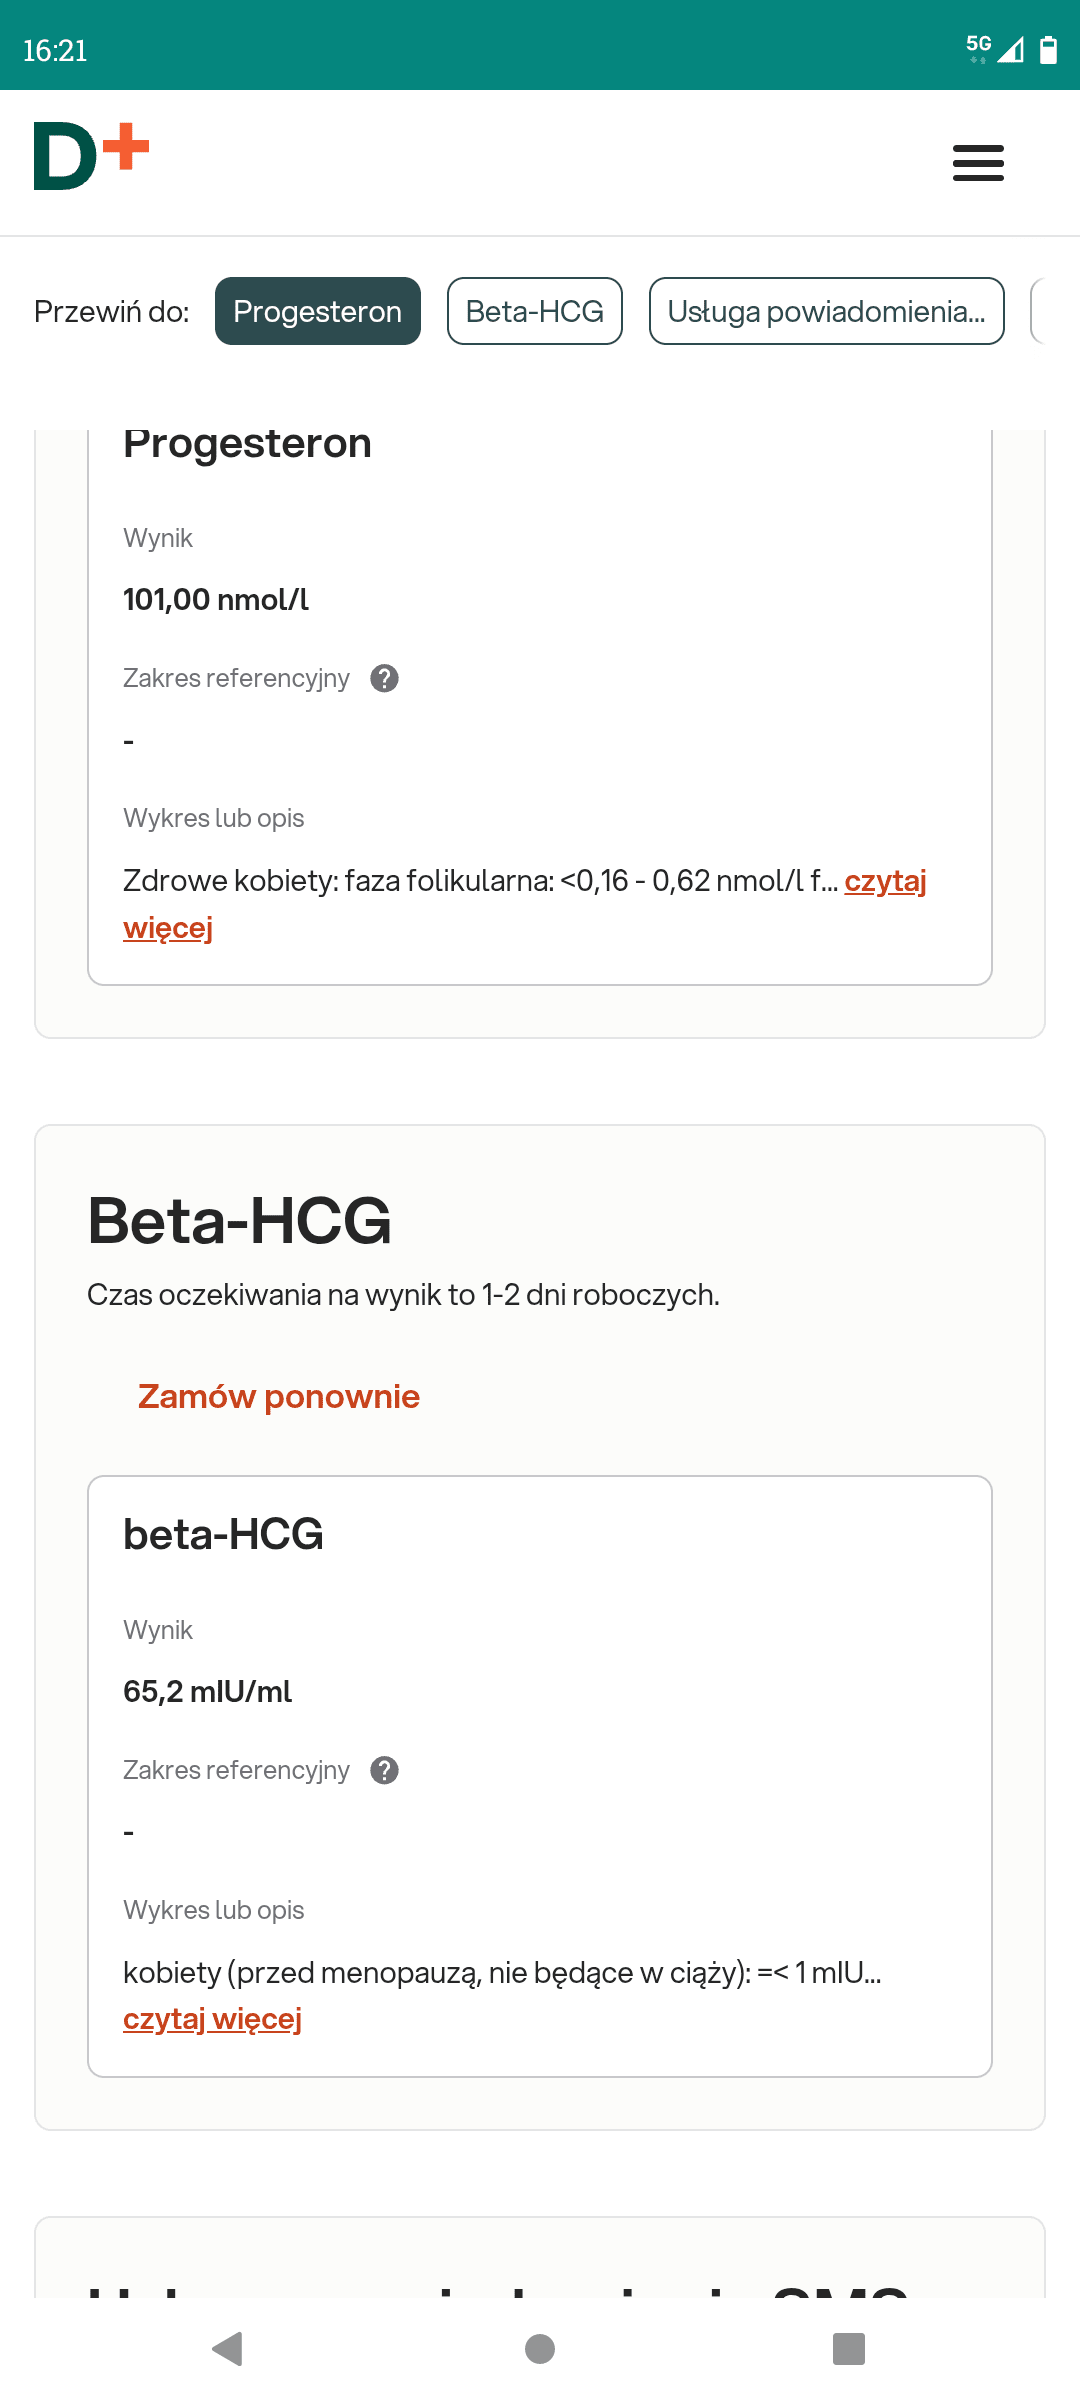The height and width of the screenshot is (2400, 1080).
Task: Tap the Progesteron result 101,00 nmol/l
Action: click(x=215, y=599)
